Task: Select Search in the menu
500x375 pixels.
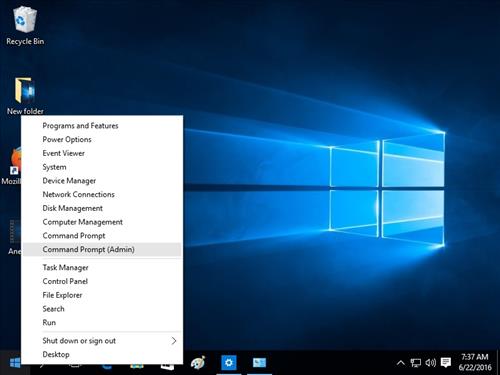Action: [102, 309]
